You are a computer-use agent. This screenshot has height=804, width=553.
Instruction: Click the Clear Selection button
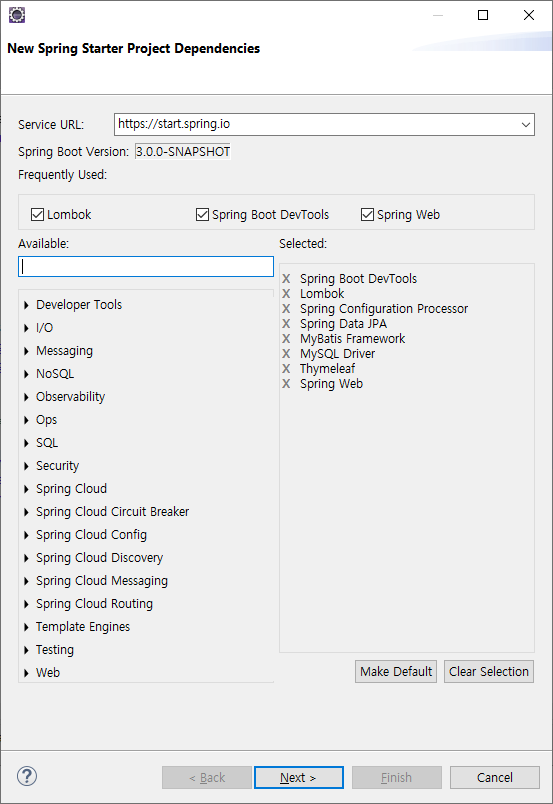(489, 672)
